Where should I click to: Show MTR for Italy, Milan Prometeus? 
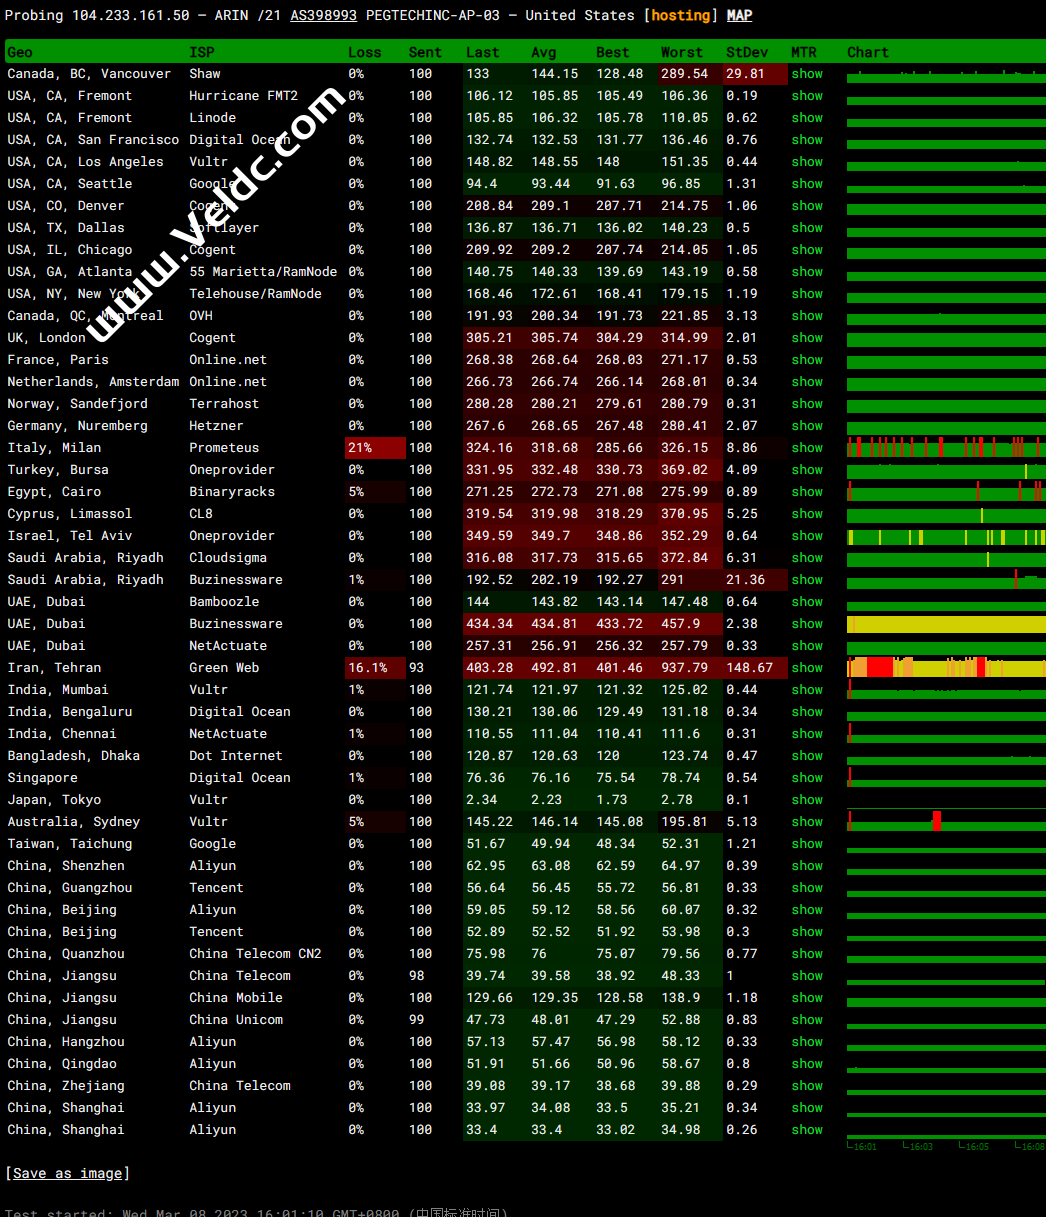806,448
